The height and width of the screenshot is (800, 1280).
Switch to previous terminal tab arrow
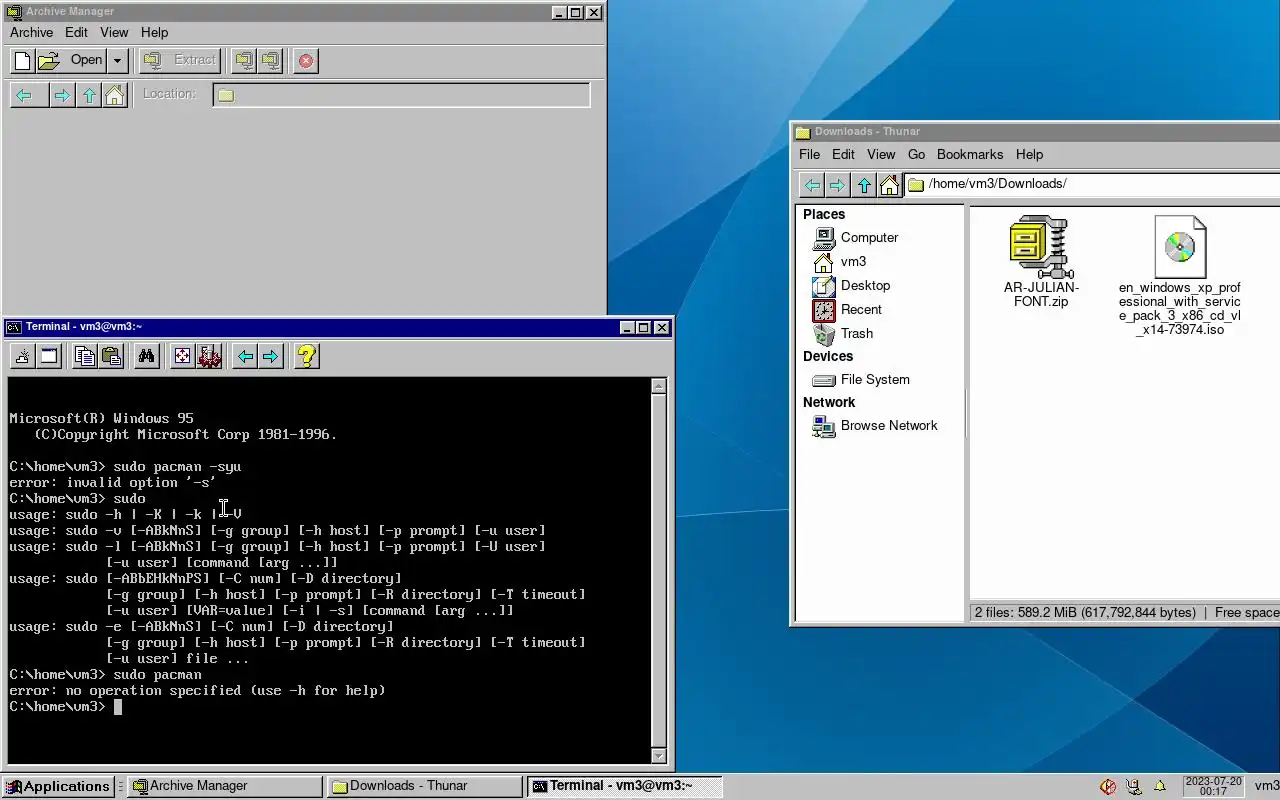coord(244,356)
